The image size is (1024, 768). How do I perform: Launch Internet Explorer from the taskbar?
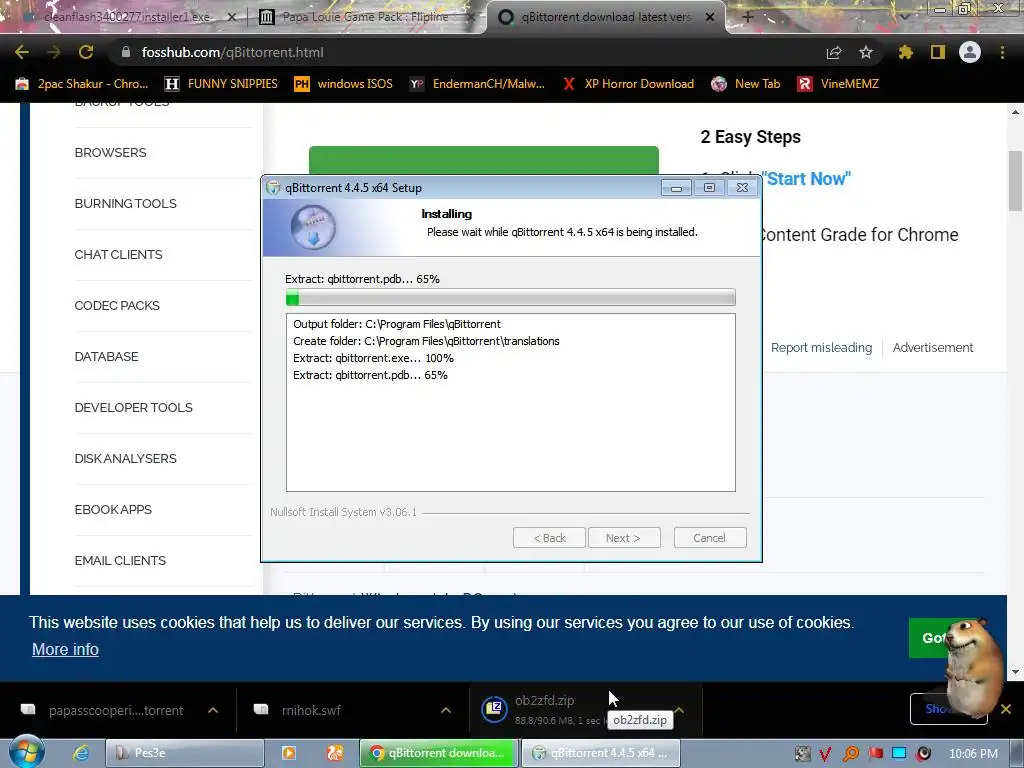[81, 753]
